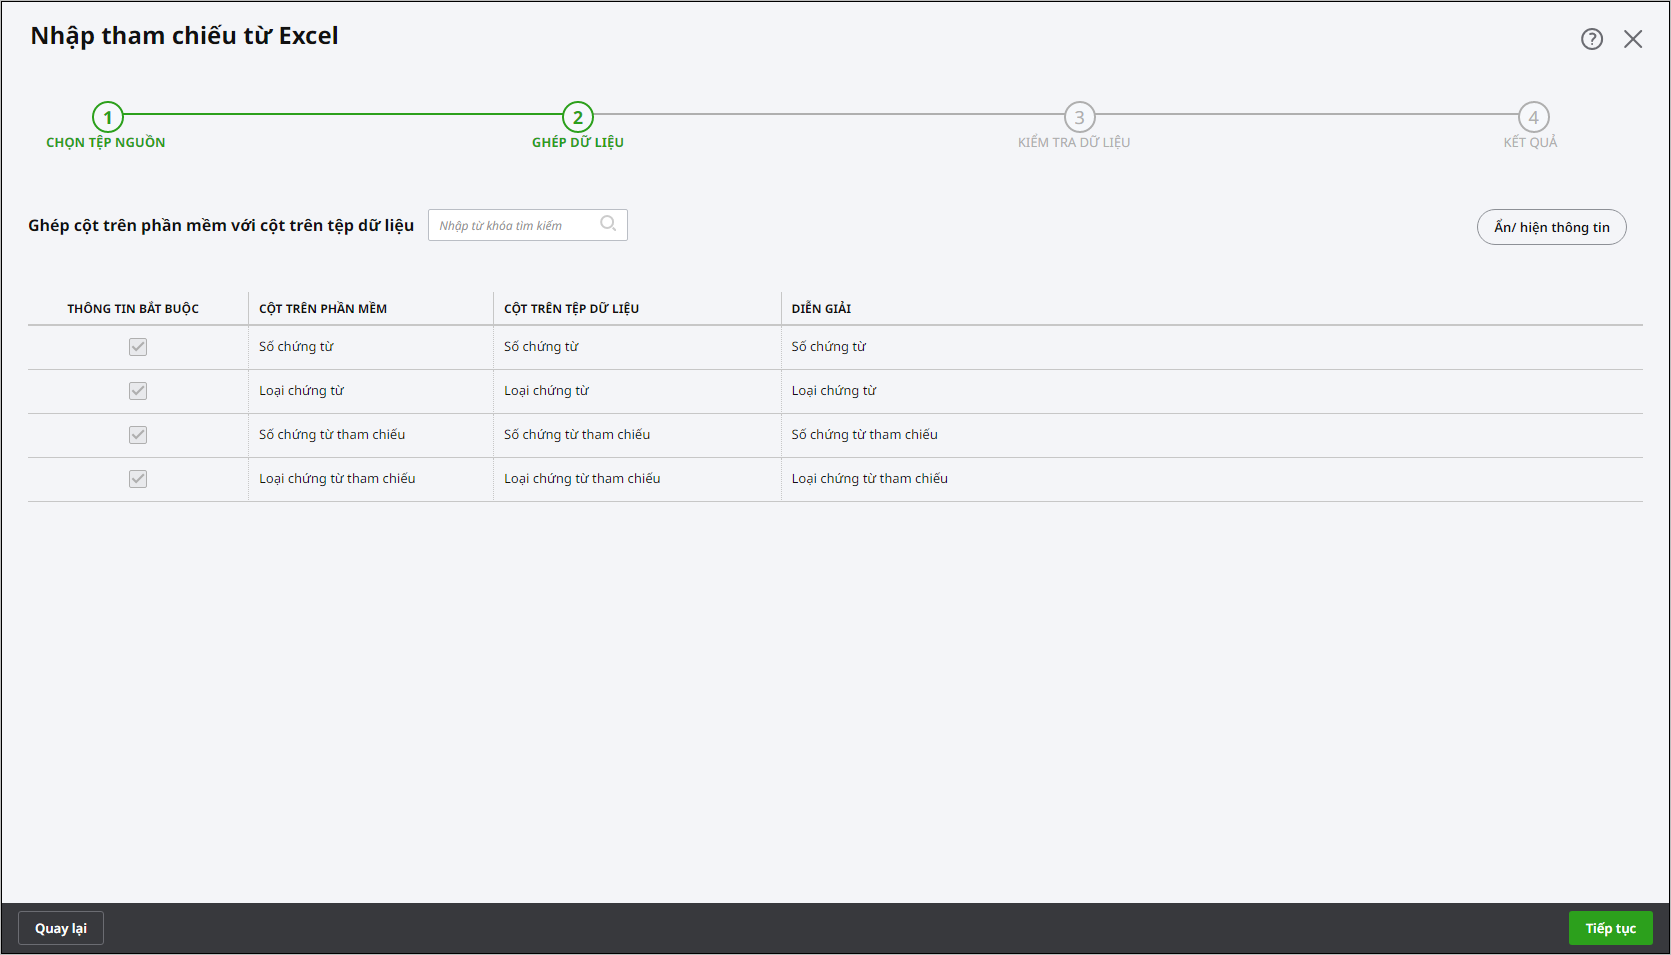Click the search magnifier icon

click(x=608, y=224)
